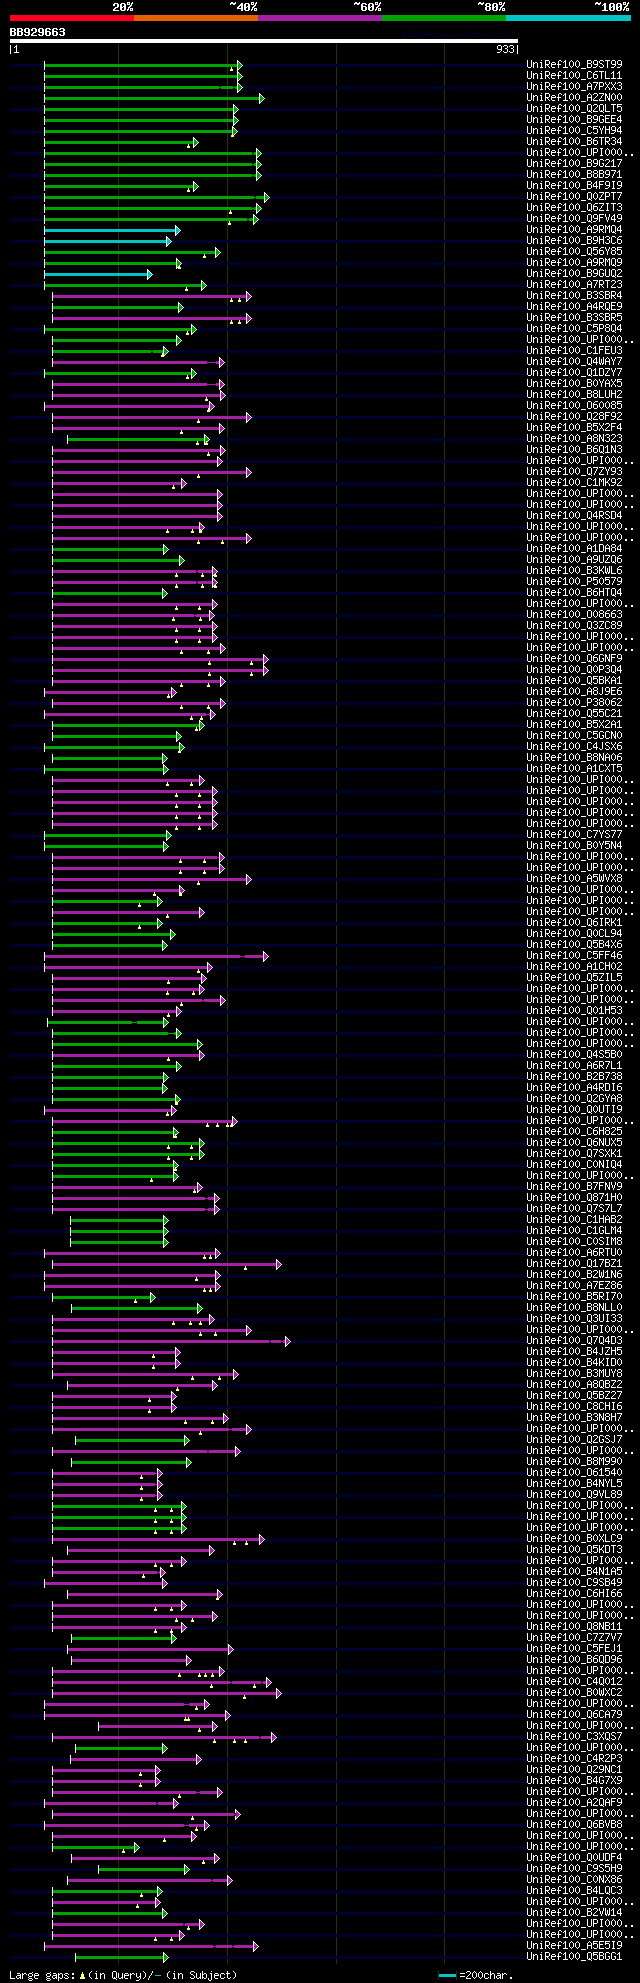Select the UniRef100_Q6GNF9 label
Screen dimensions: 640x1983
(x=574, y=659)
